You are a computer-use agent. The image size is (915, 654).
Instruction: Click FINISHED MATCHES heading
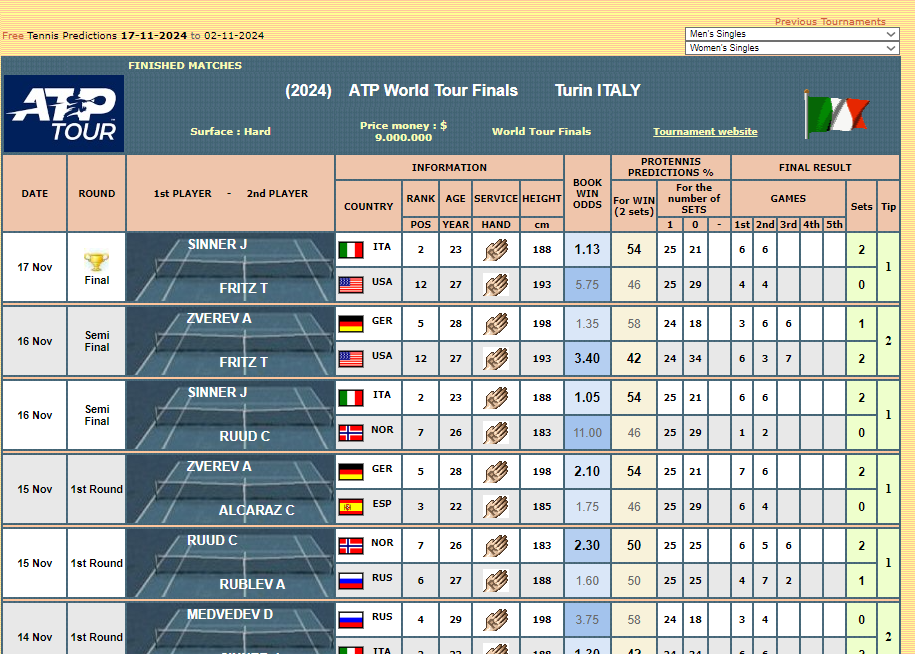pos(185,65)
